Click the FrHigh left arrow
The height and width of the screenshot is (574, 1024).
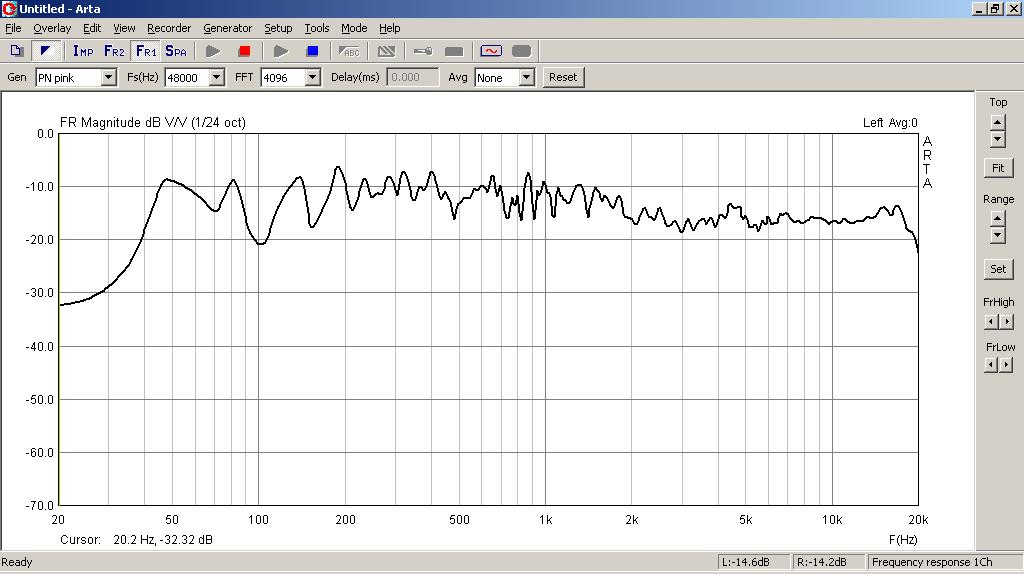[991, 321]
